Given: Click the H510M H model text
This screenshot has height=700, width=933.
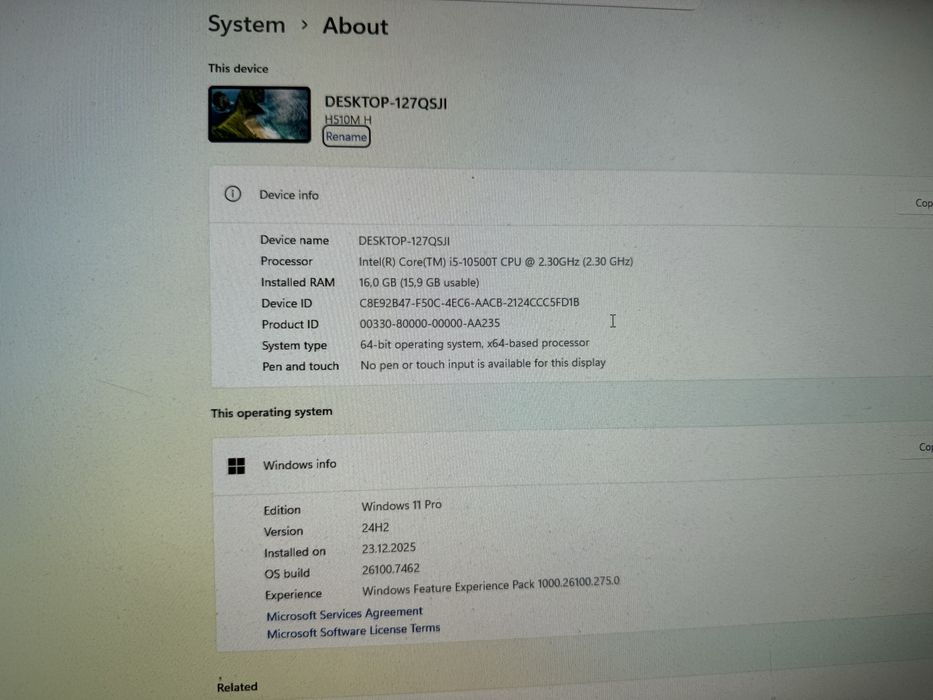Looking at the screenshot, I should (348, 119).
